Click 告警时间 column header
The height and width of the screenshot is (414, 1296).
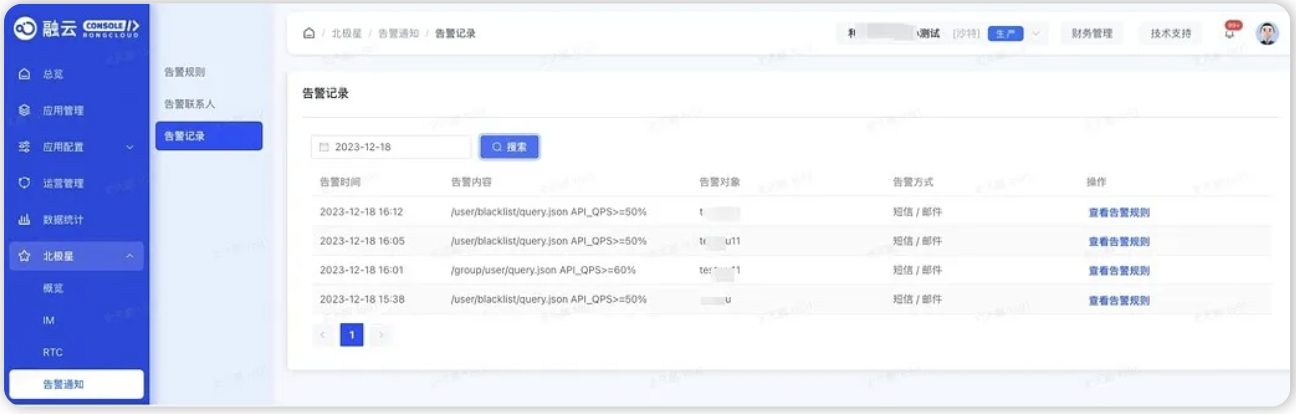click(339, 182)
